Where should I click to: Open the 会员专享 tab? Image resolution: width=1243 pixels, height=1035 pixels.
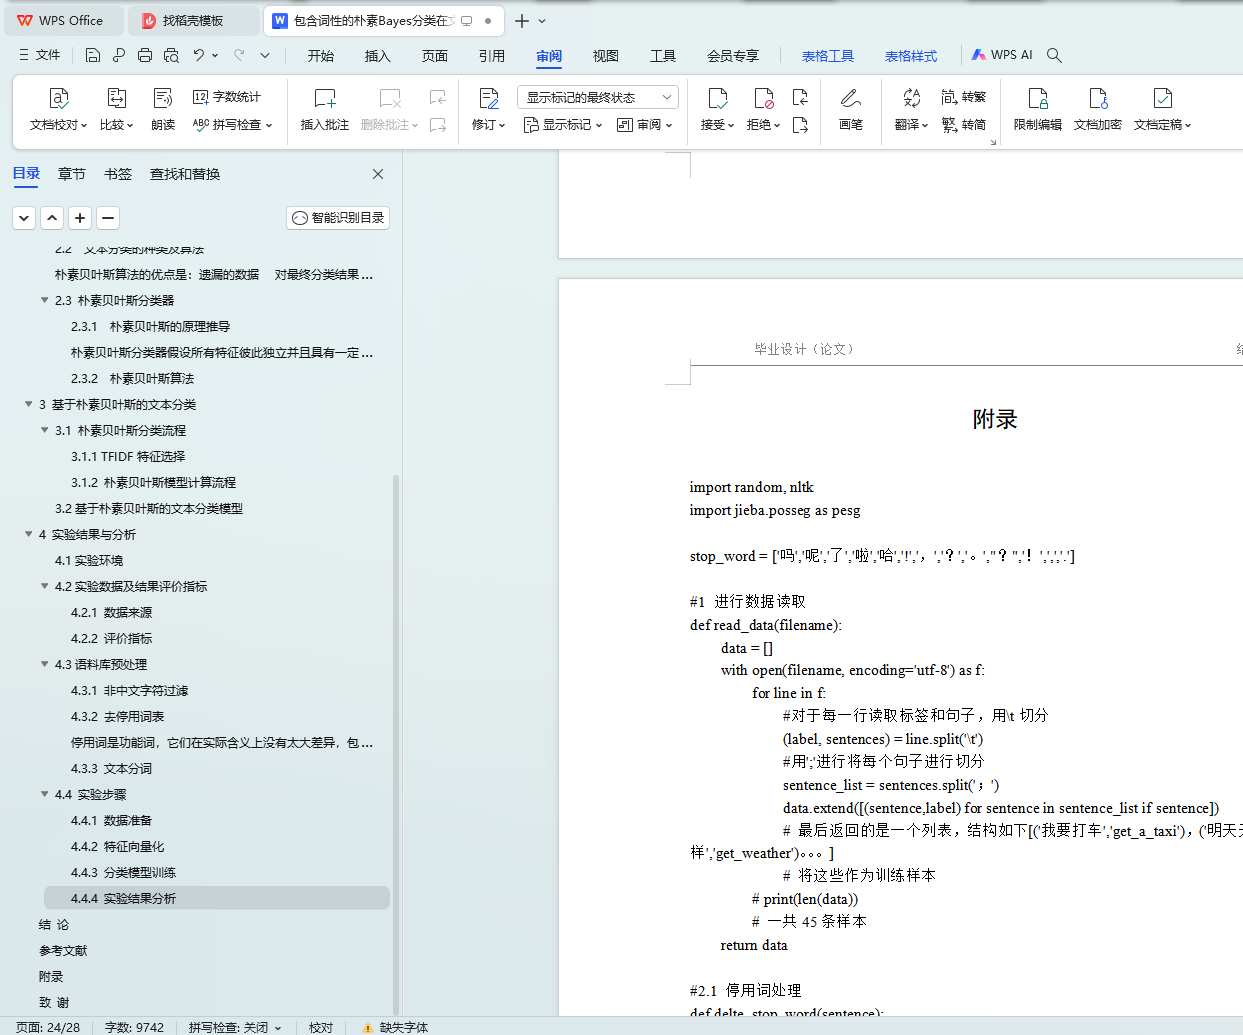[733, 56]
